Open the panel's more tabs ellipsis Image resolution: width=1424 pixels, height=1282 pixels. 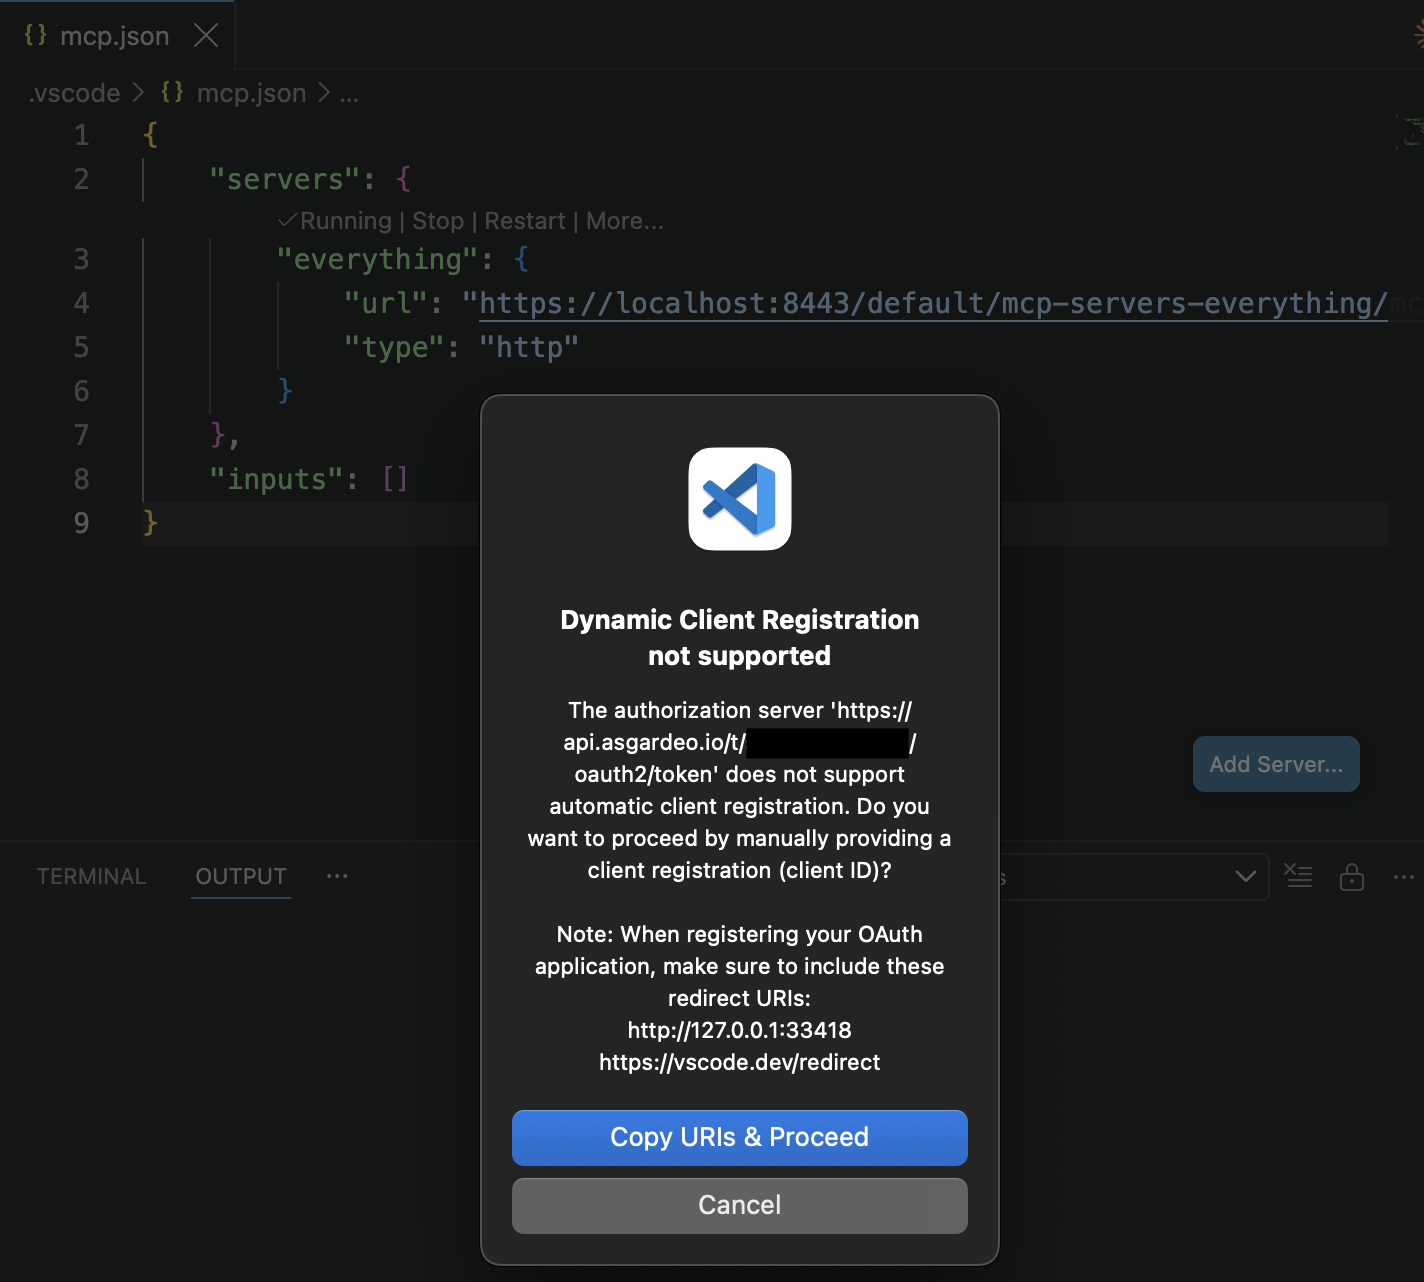coord(337,876)
